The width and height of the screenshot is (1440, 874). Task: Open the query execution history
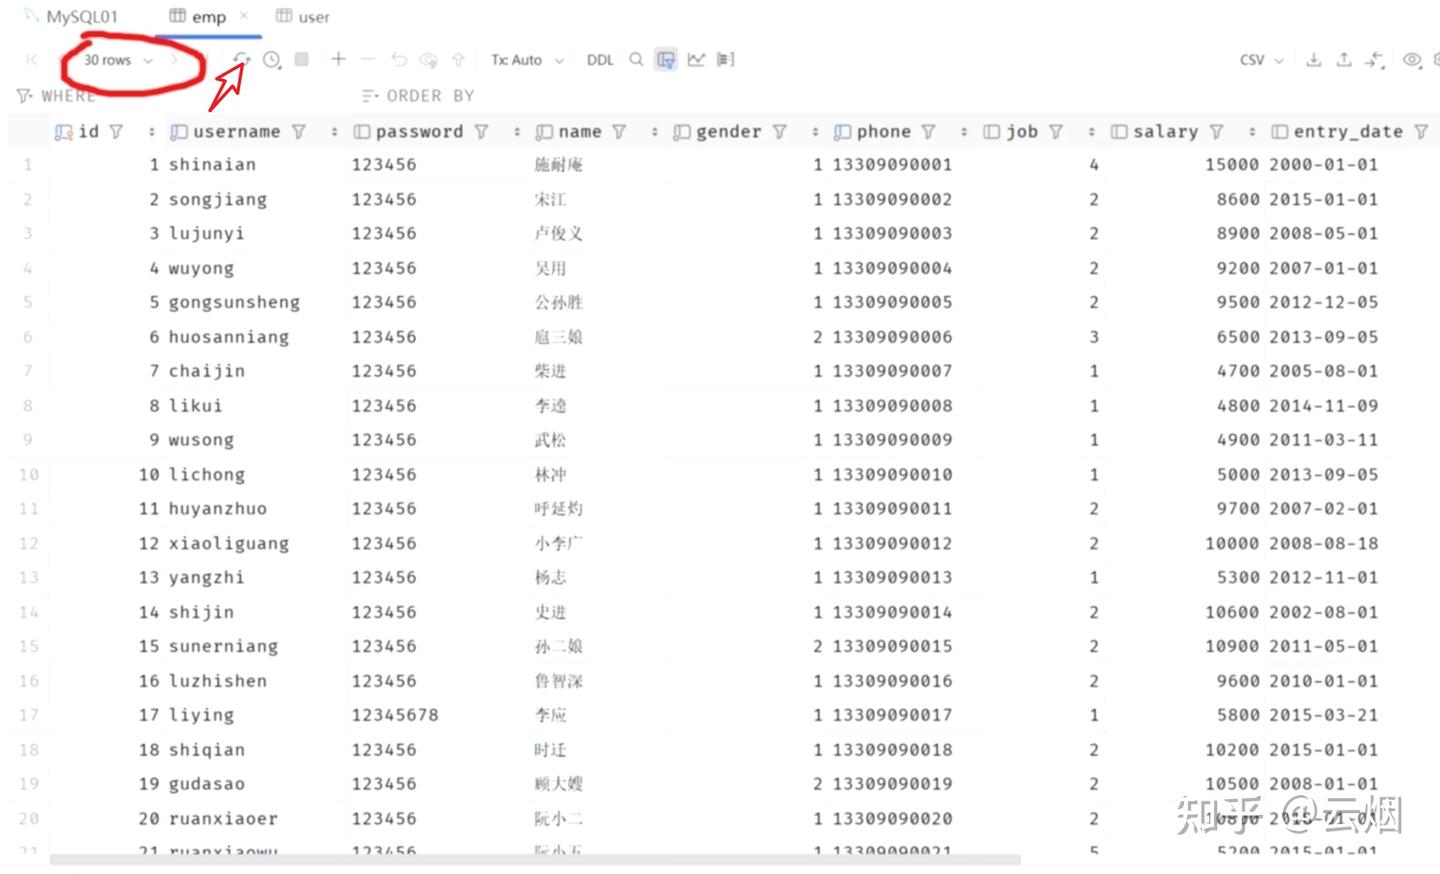(x=271, y=60)
